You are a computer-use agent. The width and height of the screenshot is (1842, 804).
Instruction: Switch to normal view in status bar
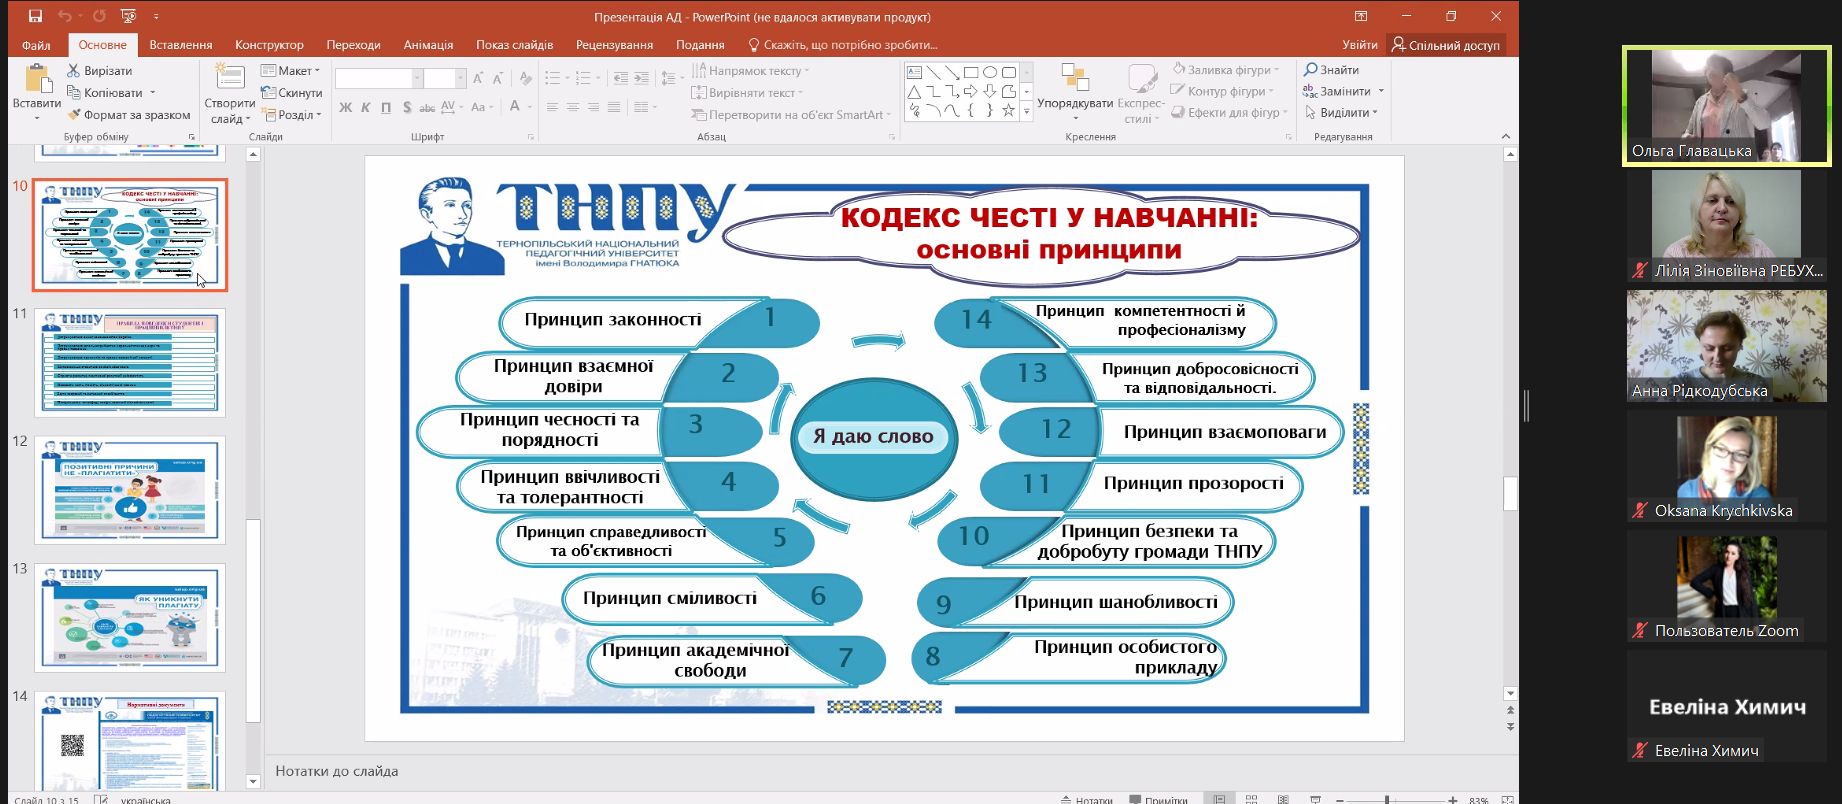1219,799
